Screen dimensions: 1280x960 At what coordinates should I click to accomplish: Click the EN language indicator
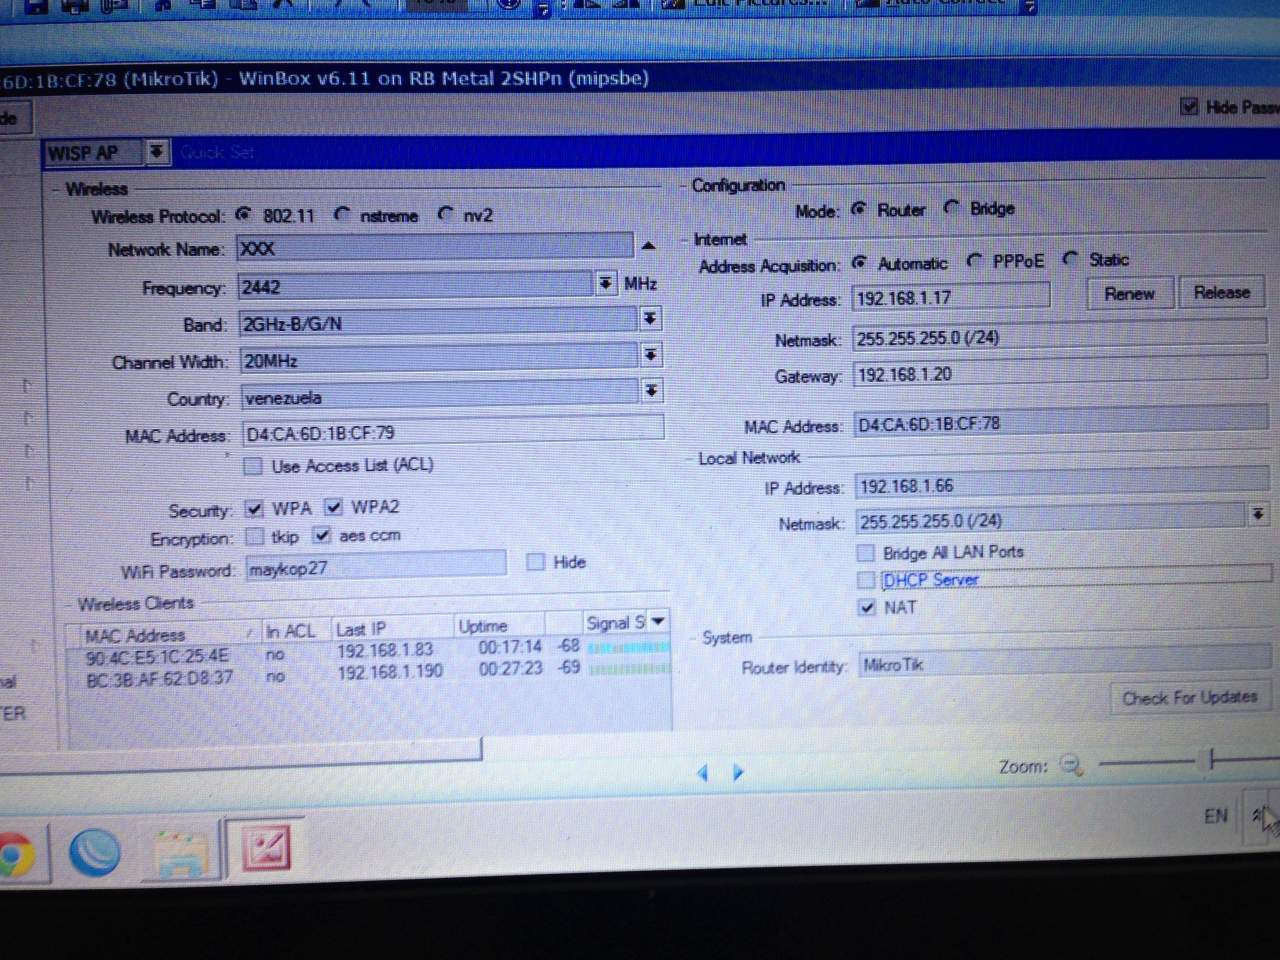pyautogui.click(x=1216, y=816)
